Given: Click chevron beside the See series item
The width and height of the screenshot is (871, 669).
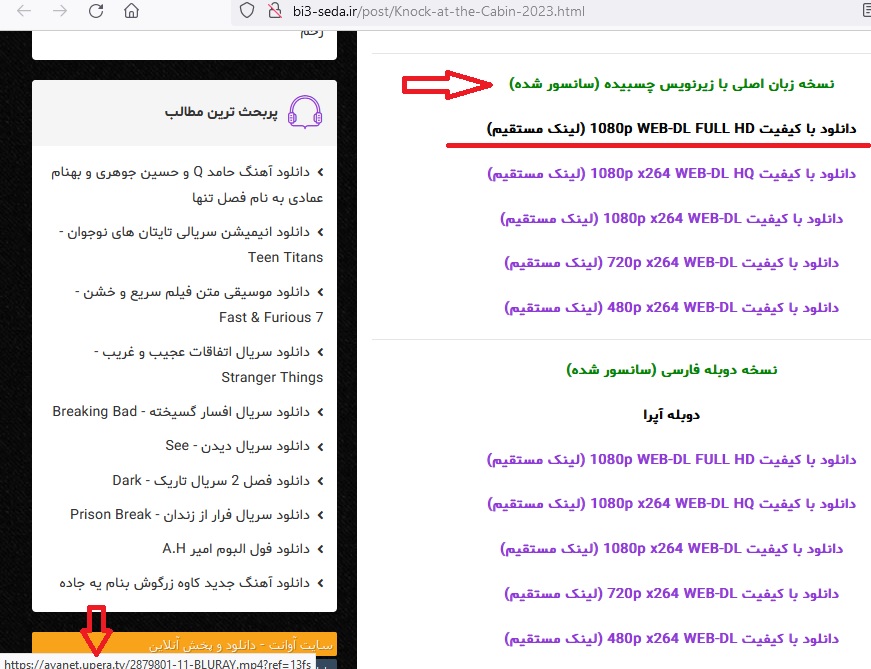Looking at the screenshot, I should coord(321,447).
